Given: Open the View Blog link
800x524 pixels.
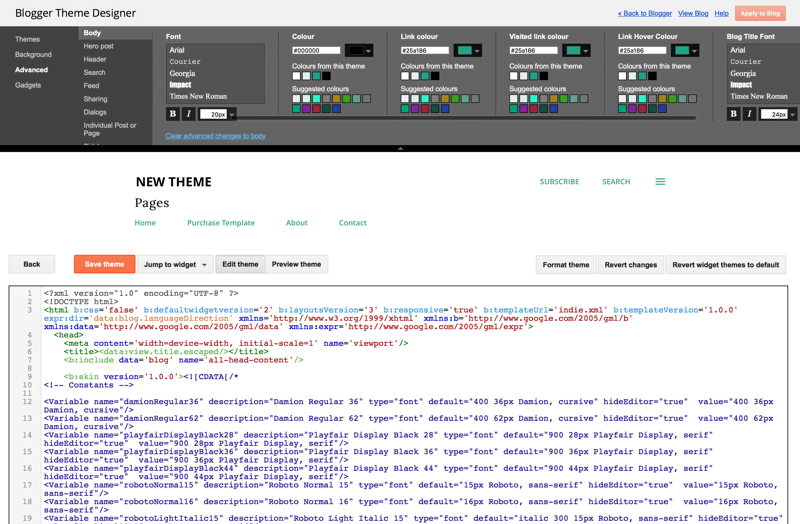Looking at the screenshot, I should 693,13.
